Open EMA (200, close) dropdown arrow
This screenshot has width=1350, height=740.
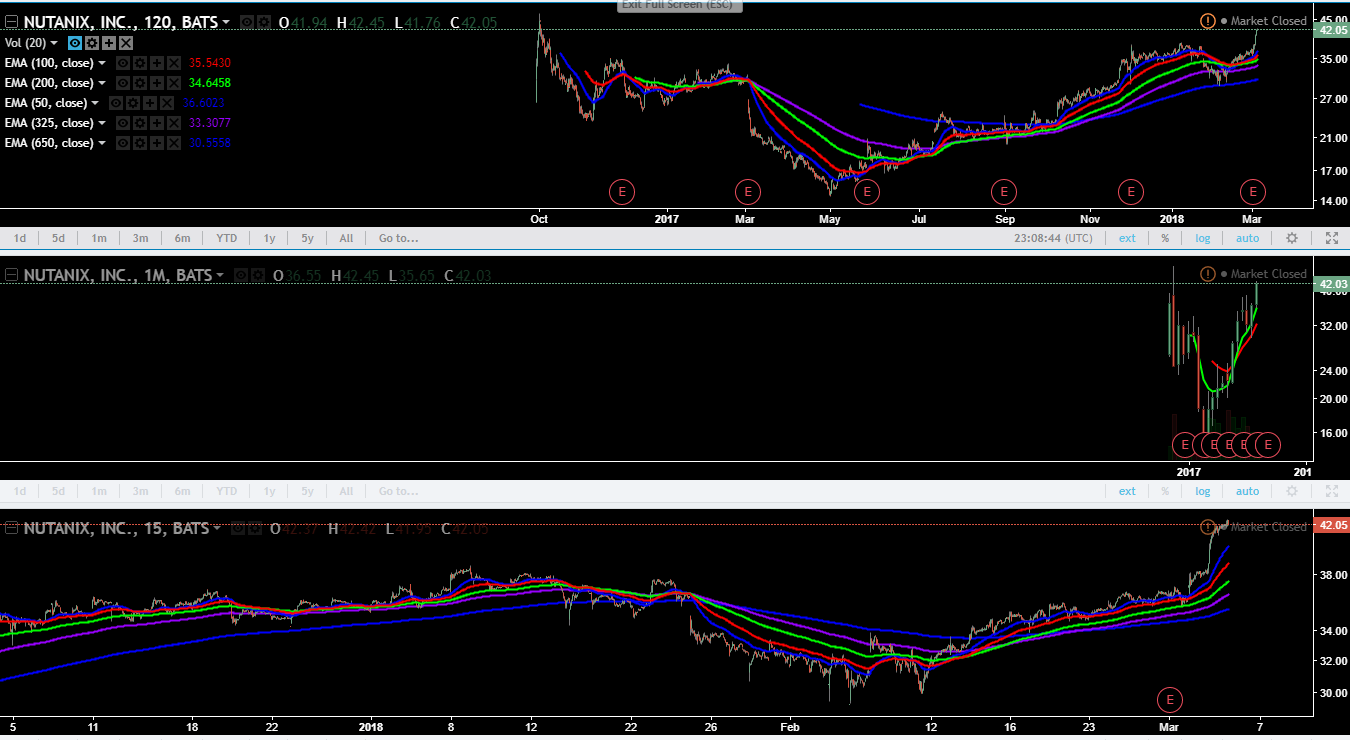[102, 83]
